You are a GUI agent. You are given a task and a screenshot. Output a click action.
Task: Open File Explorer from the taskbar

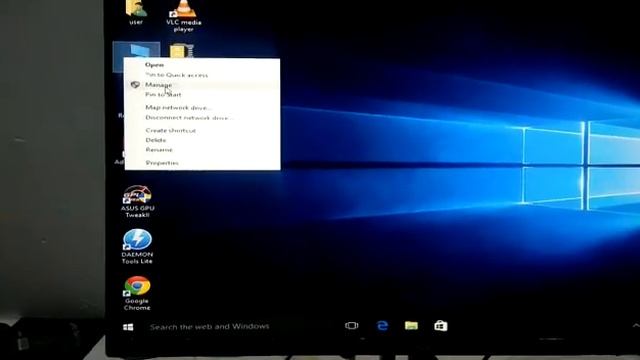tap(411, 325)
